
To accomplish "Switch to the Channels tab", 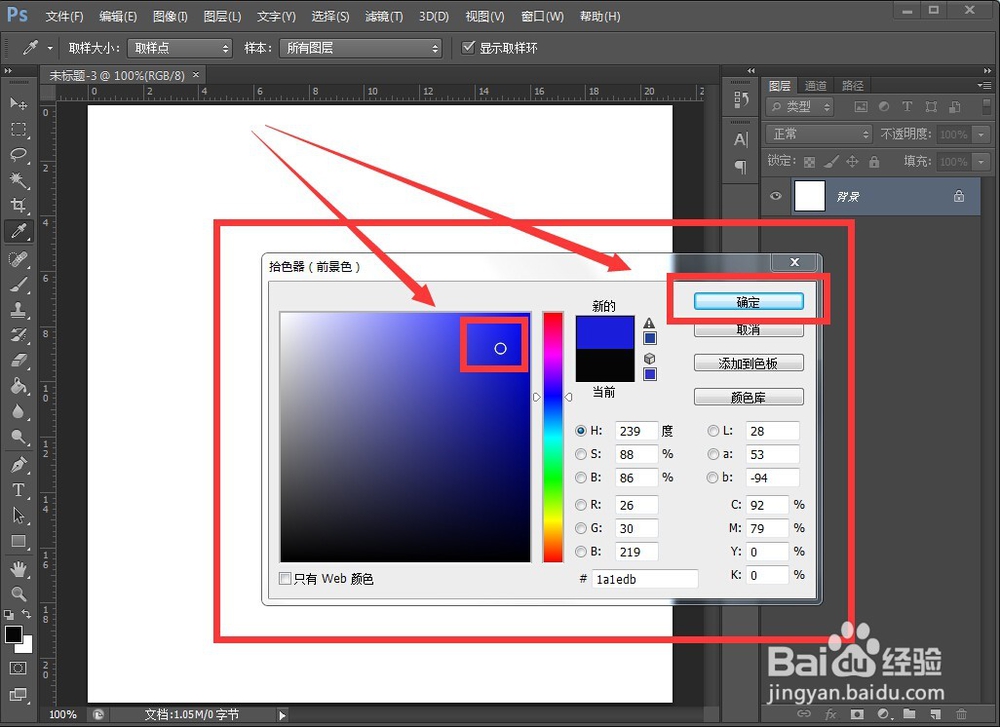I will pyautogui.click(x=815, y=85).
